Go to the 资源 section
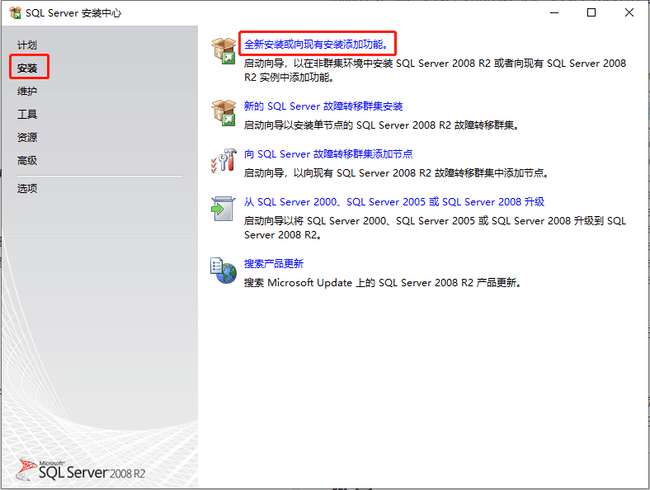The width and height of the screenshot is (650, 490). (27, 137)
